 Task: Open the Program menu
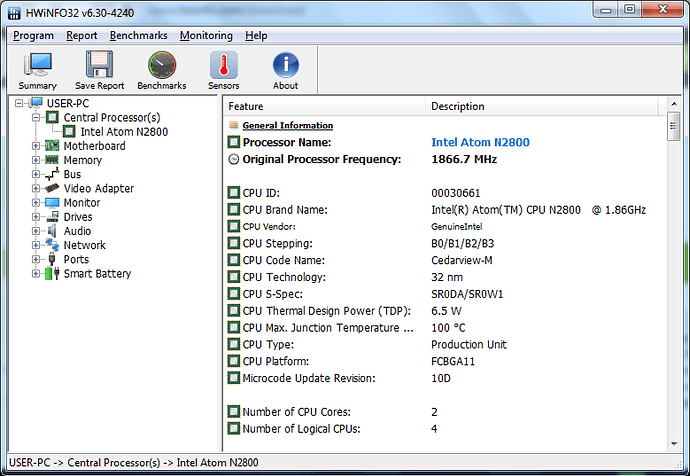pyautogui.click(x=33, y=36)
